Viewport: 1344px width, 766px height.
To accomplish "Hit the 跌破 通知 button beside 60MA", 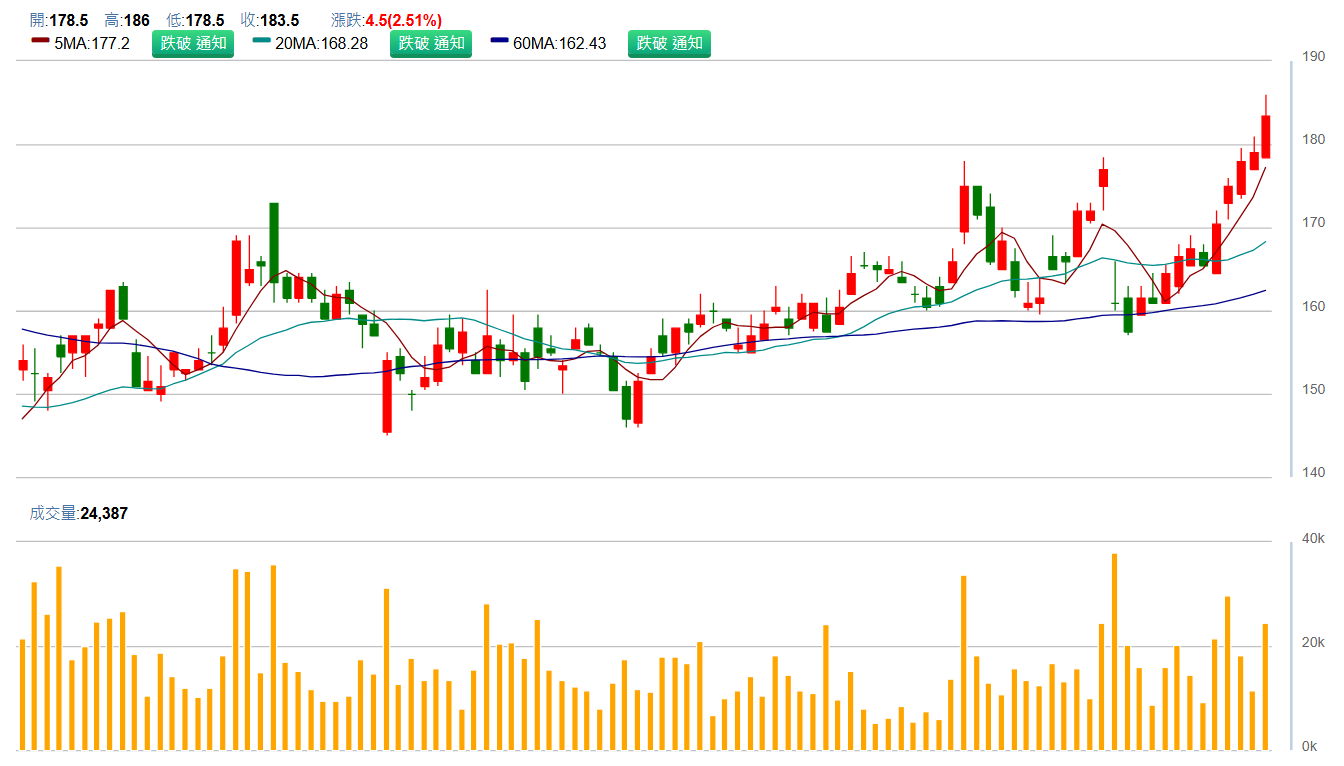I will pyautogui.click(x=669, y=43).
